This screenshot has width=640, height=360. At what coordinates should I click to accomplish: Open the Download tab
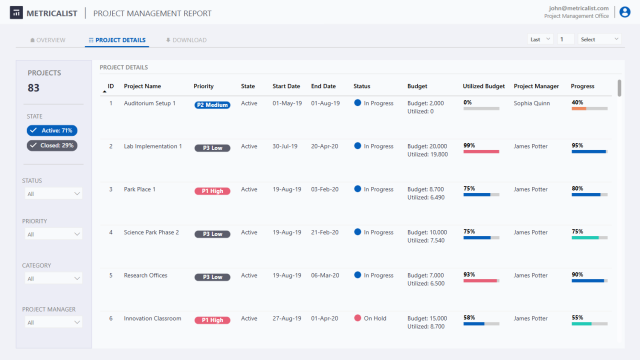click(186, 40)
